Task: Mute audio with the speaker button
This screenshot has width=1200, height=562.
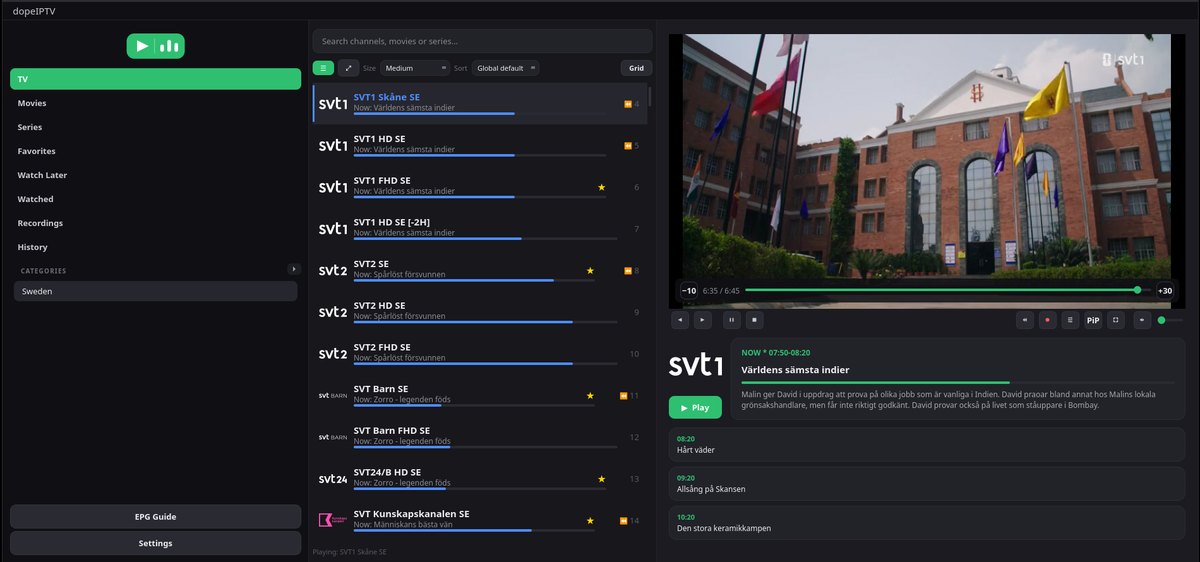Action: pyautogui.click(x=1142, y=320)
